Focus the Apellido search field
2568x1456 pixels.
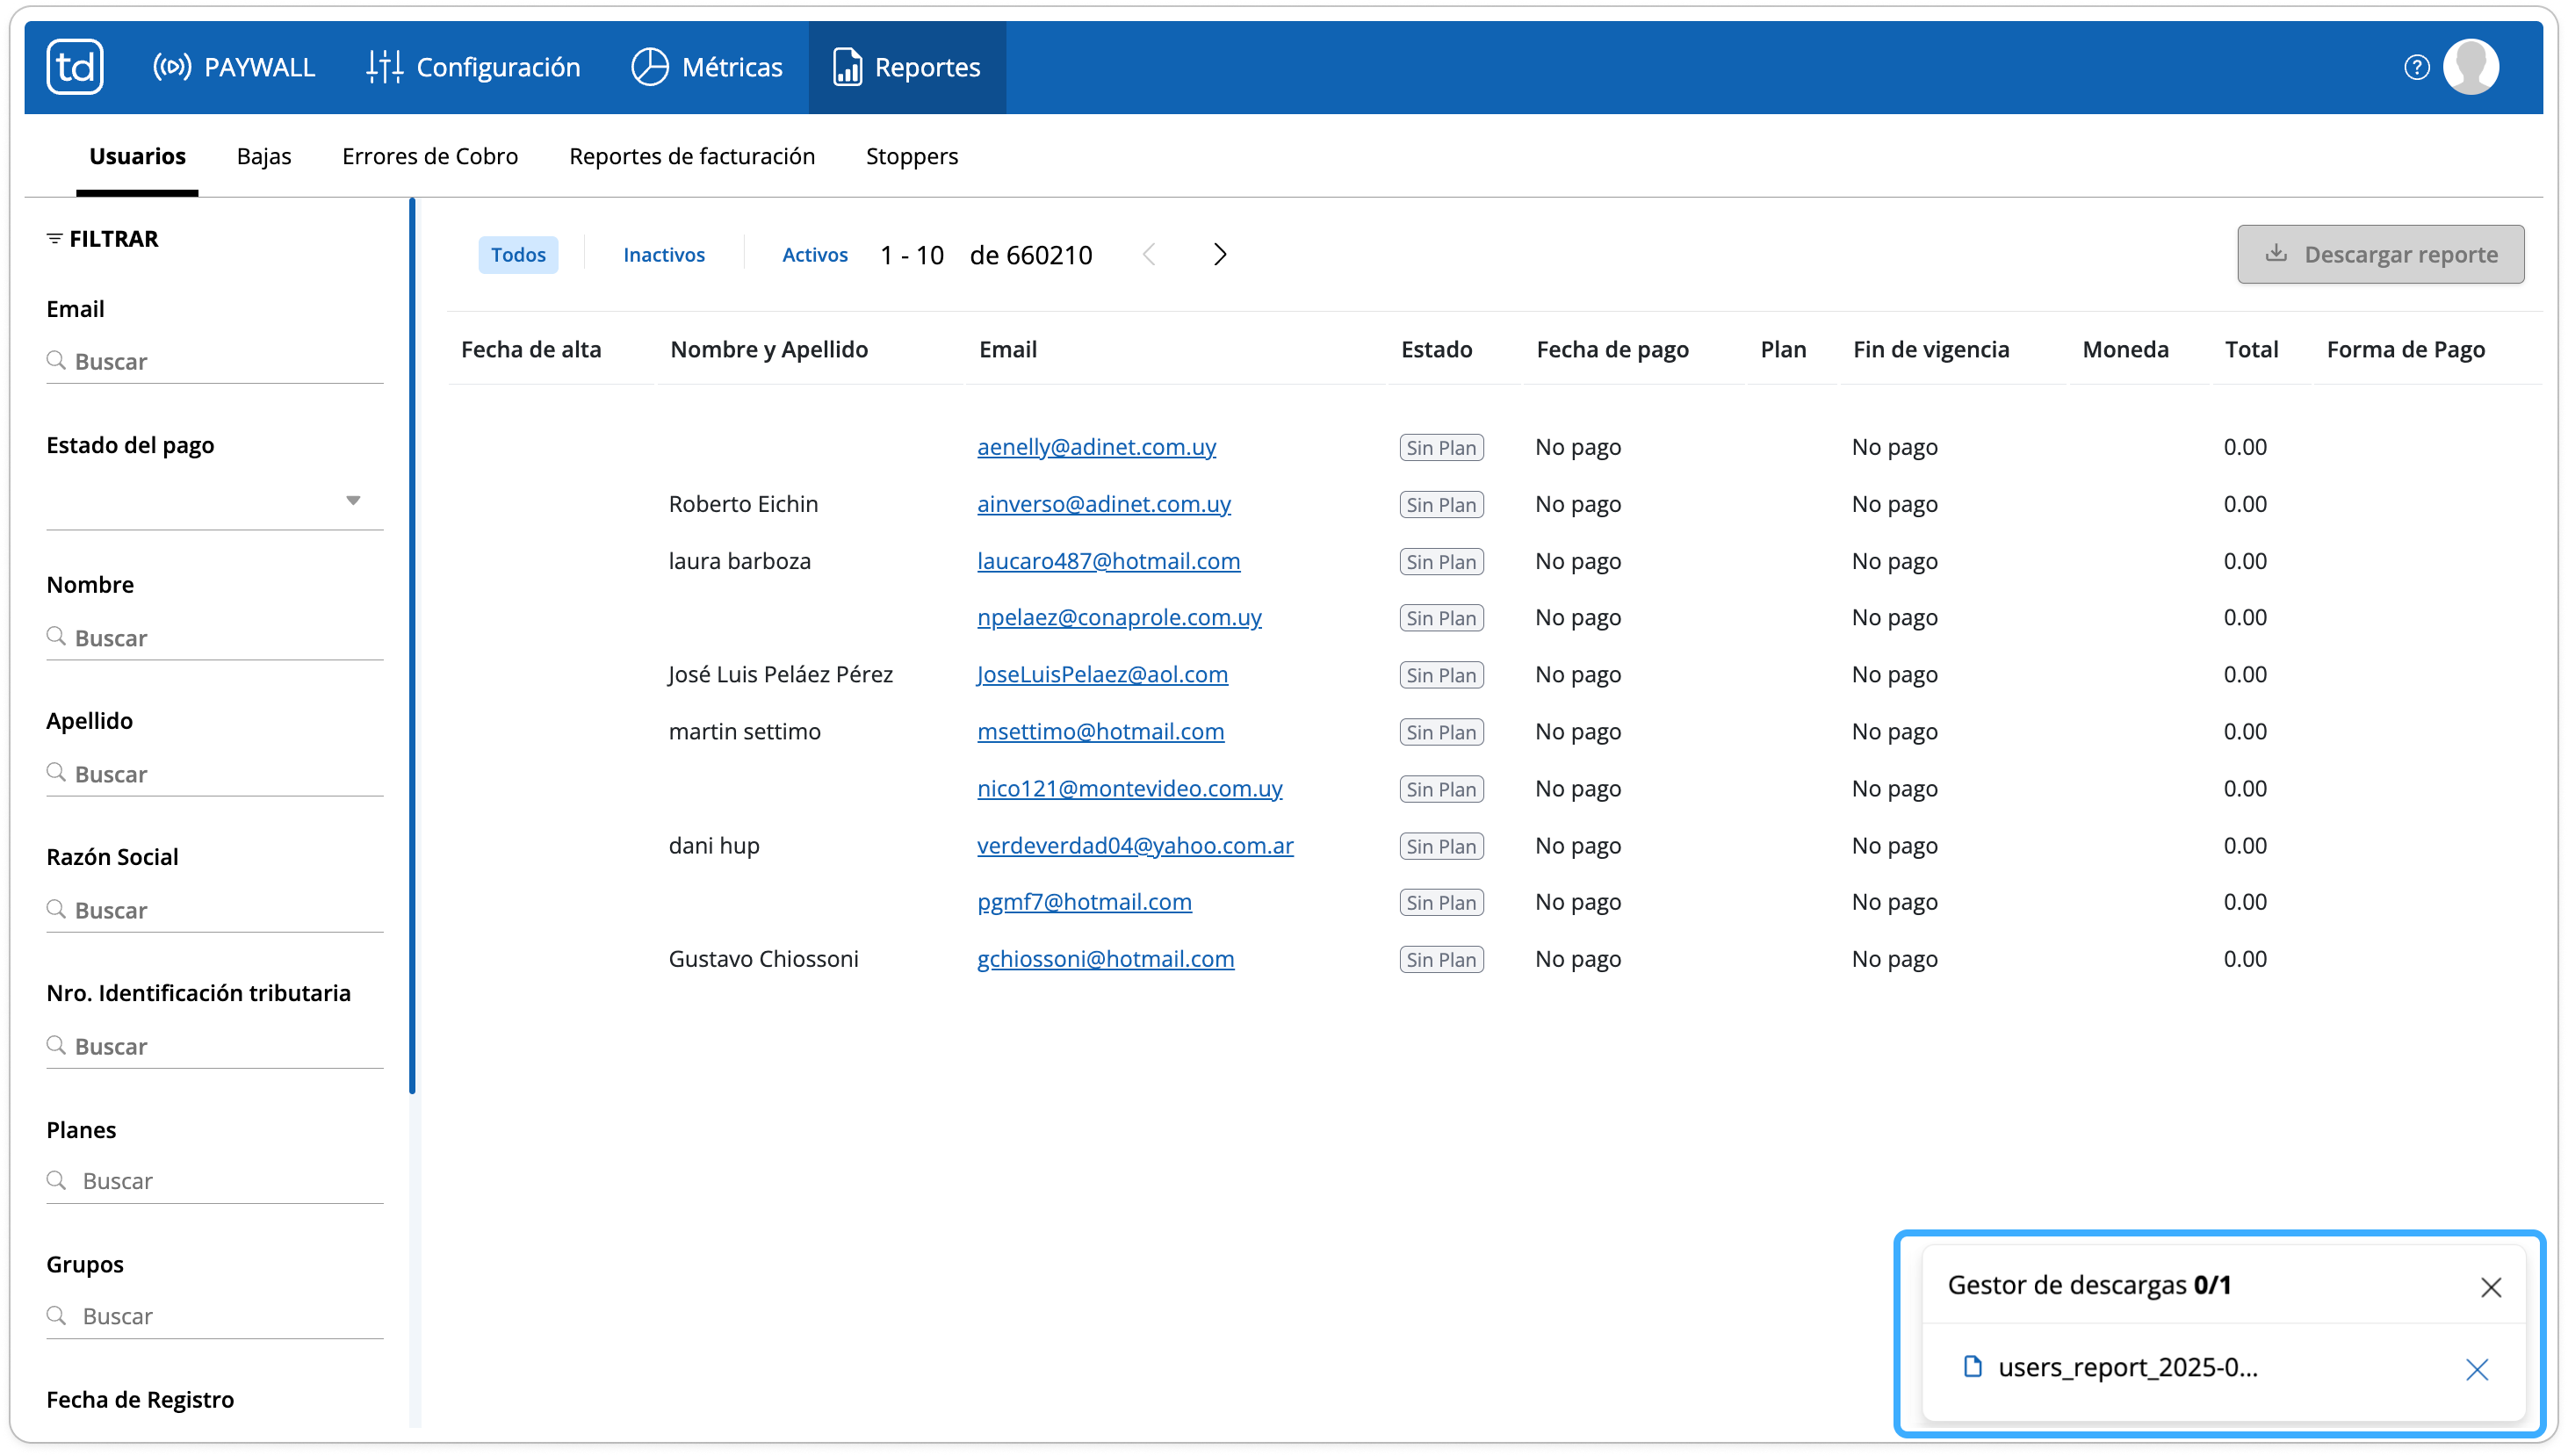tap(215, 774)
